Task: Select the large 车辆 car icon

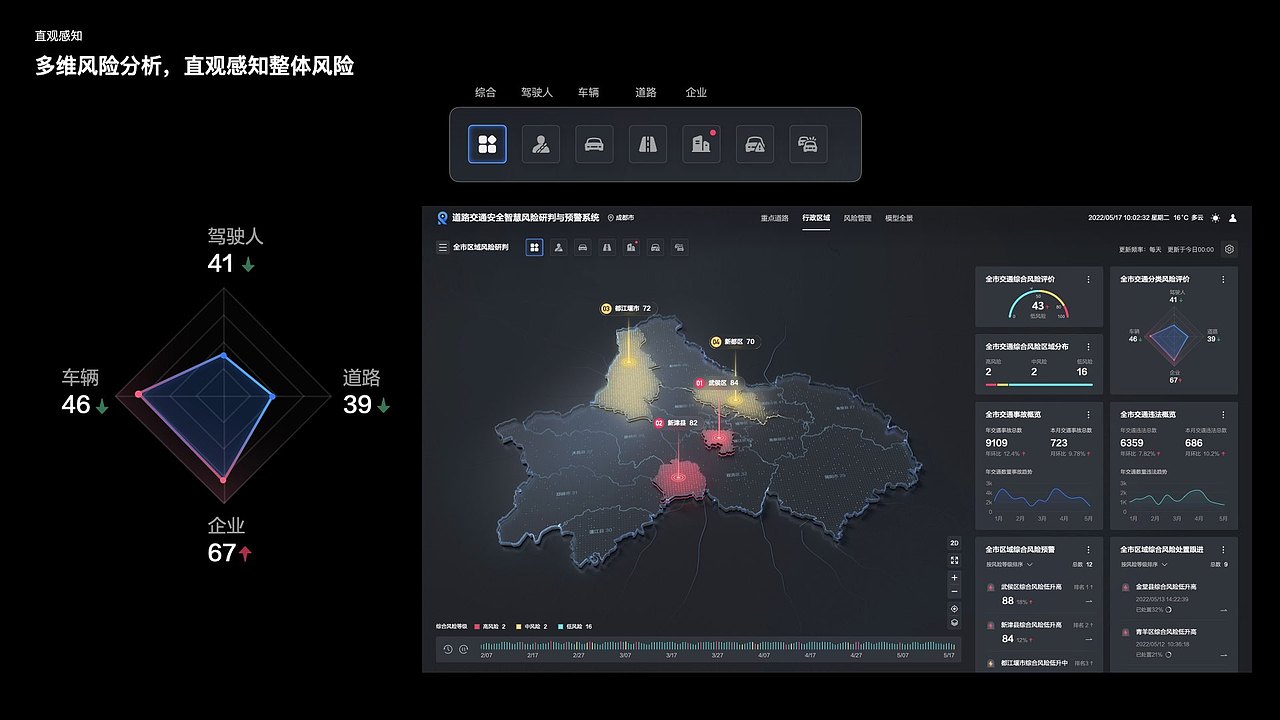Action: click(x=594, y=144)
